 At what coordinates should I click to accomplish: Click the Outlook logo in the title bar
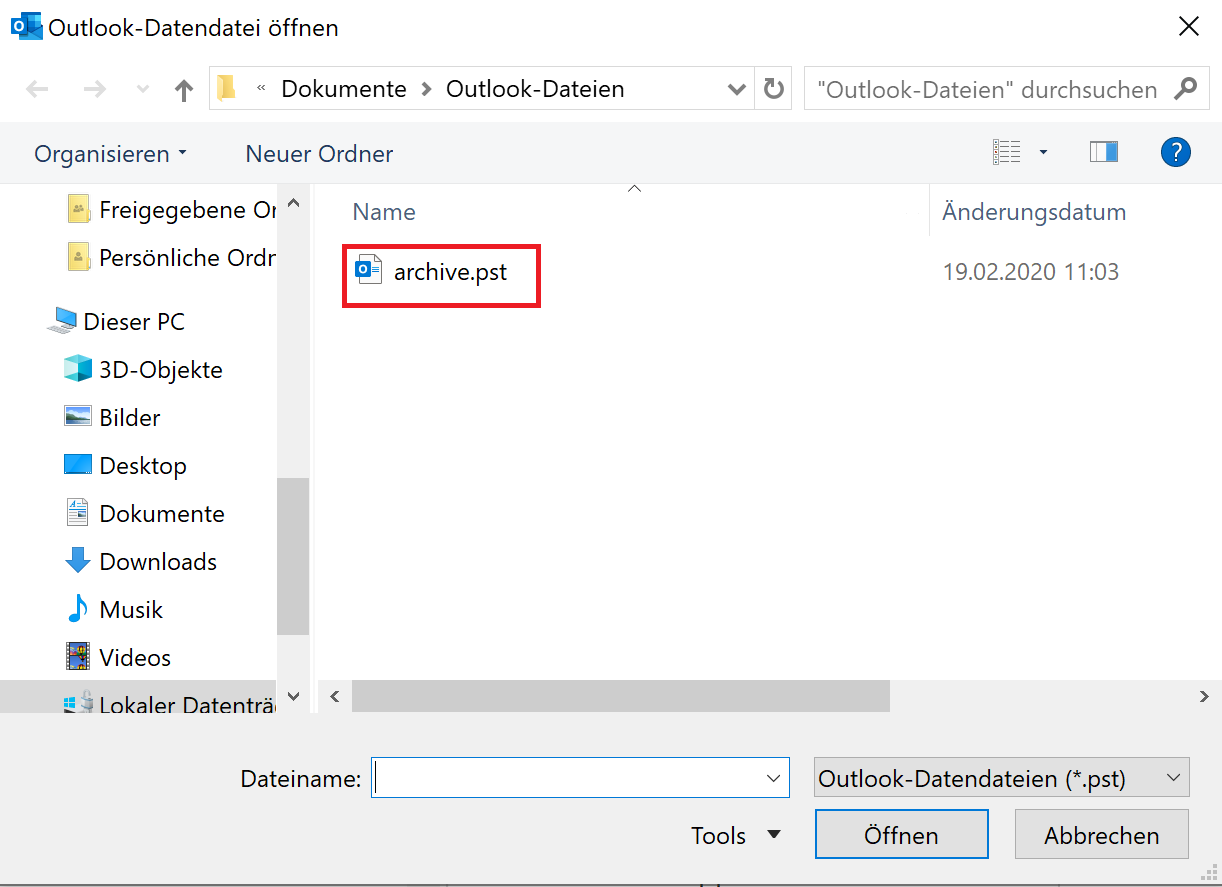tap(26, 26)
